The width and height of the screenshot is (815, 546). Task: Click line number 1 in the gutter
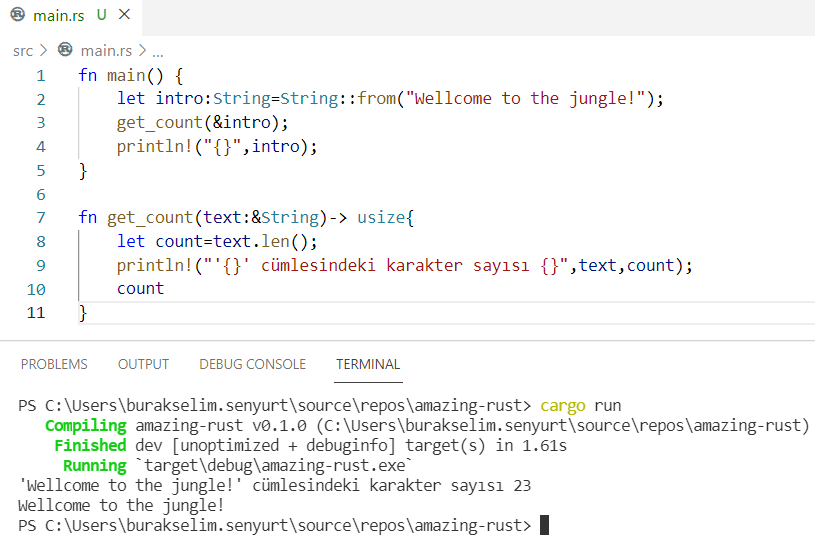(x=41, y=76)
